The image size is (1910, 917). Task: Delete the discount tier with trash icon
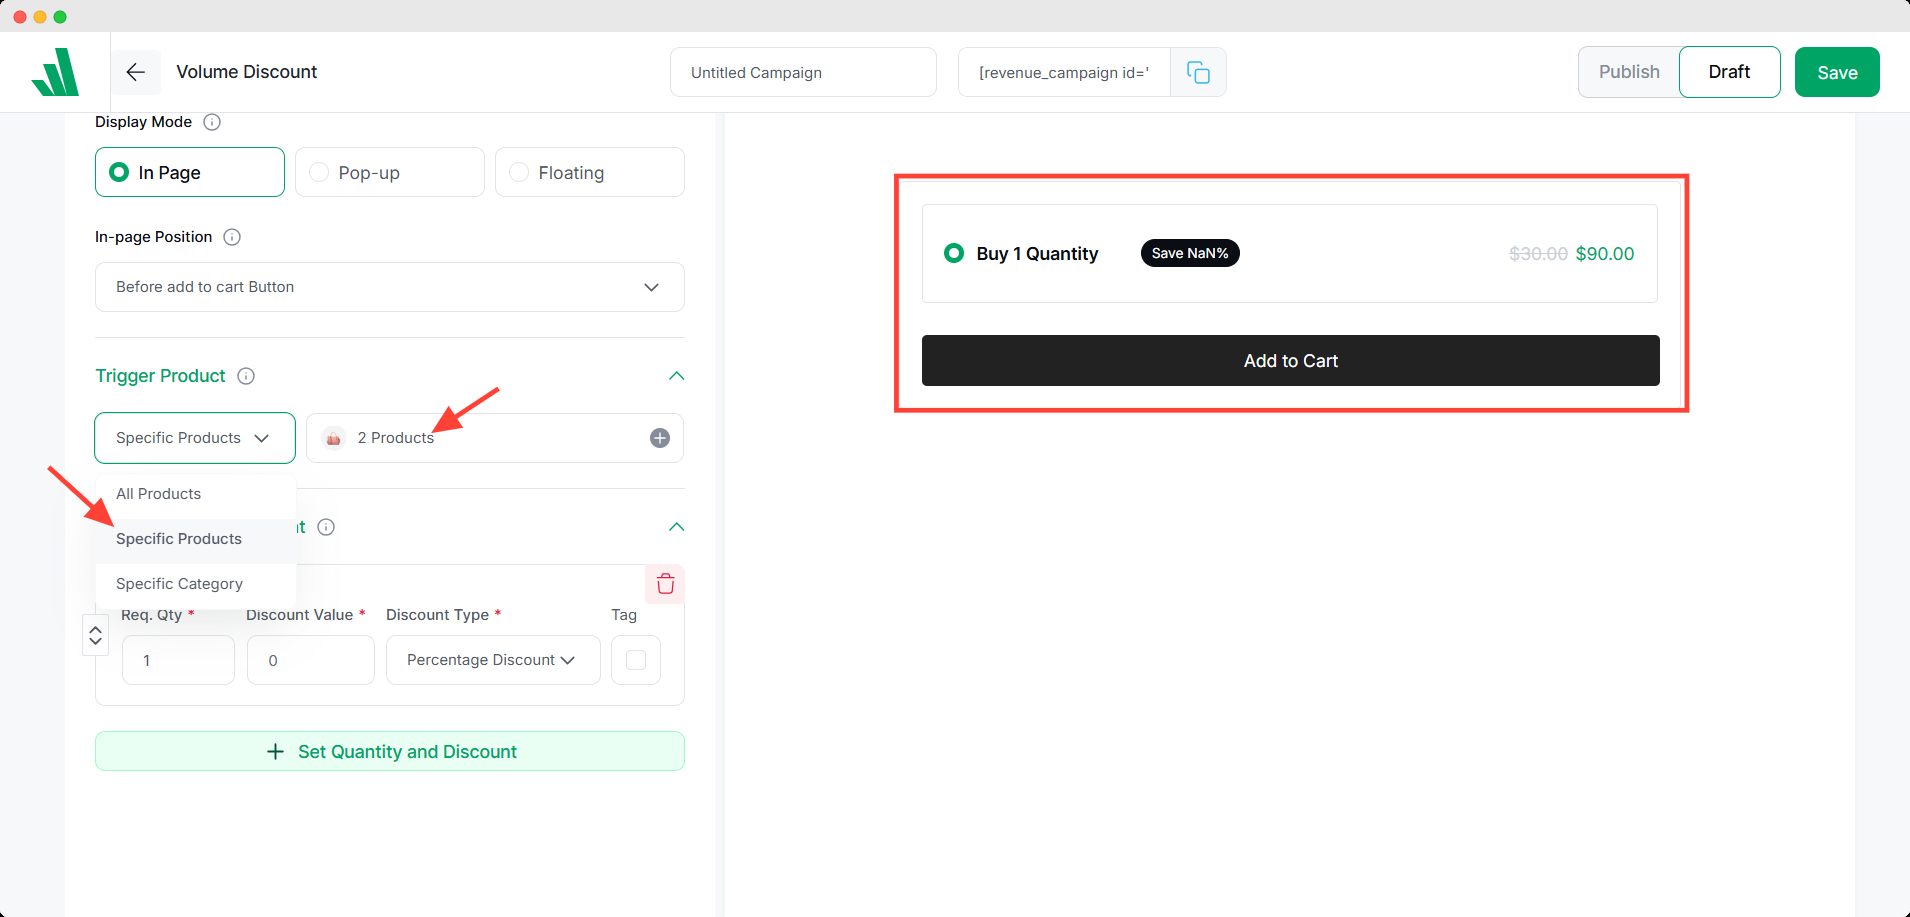coord(665,584)
